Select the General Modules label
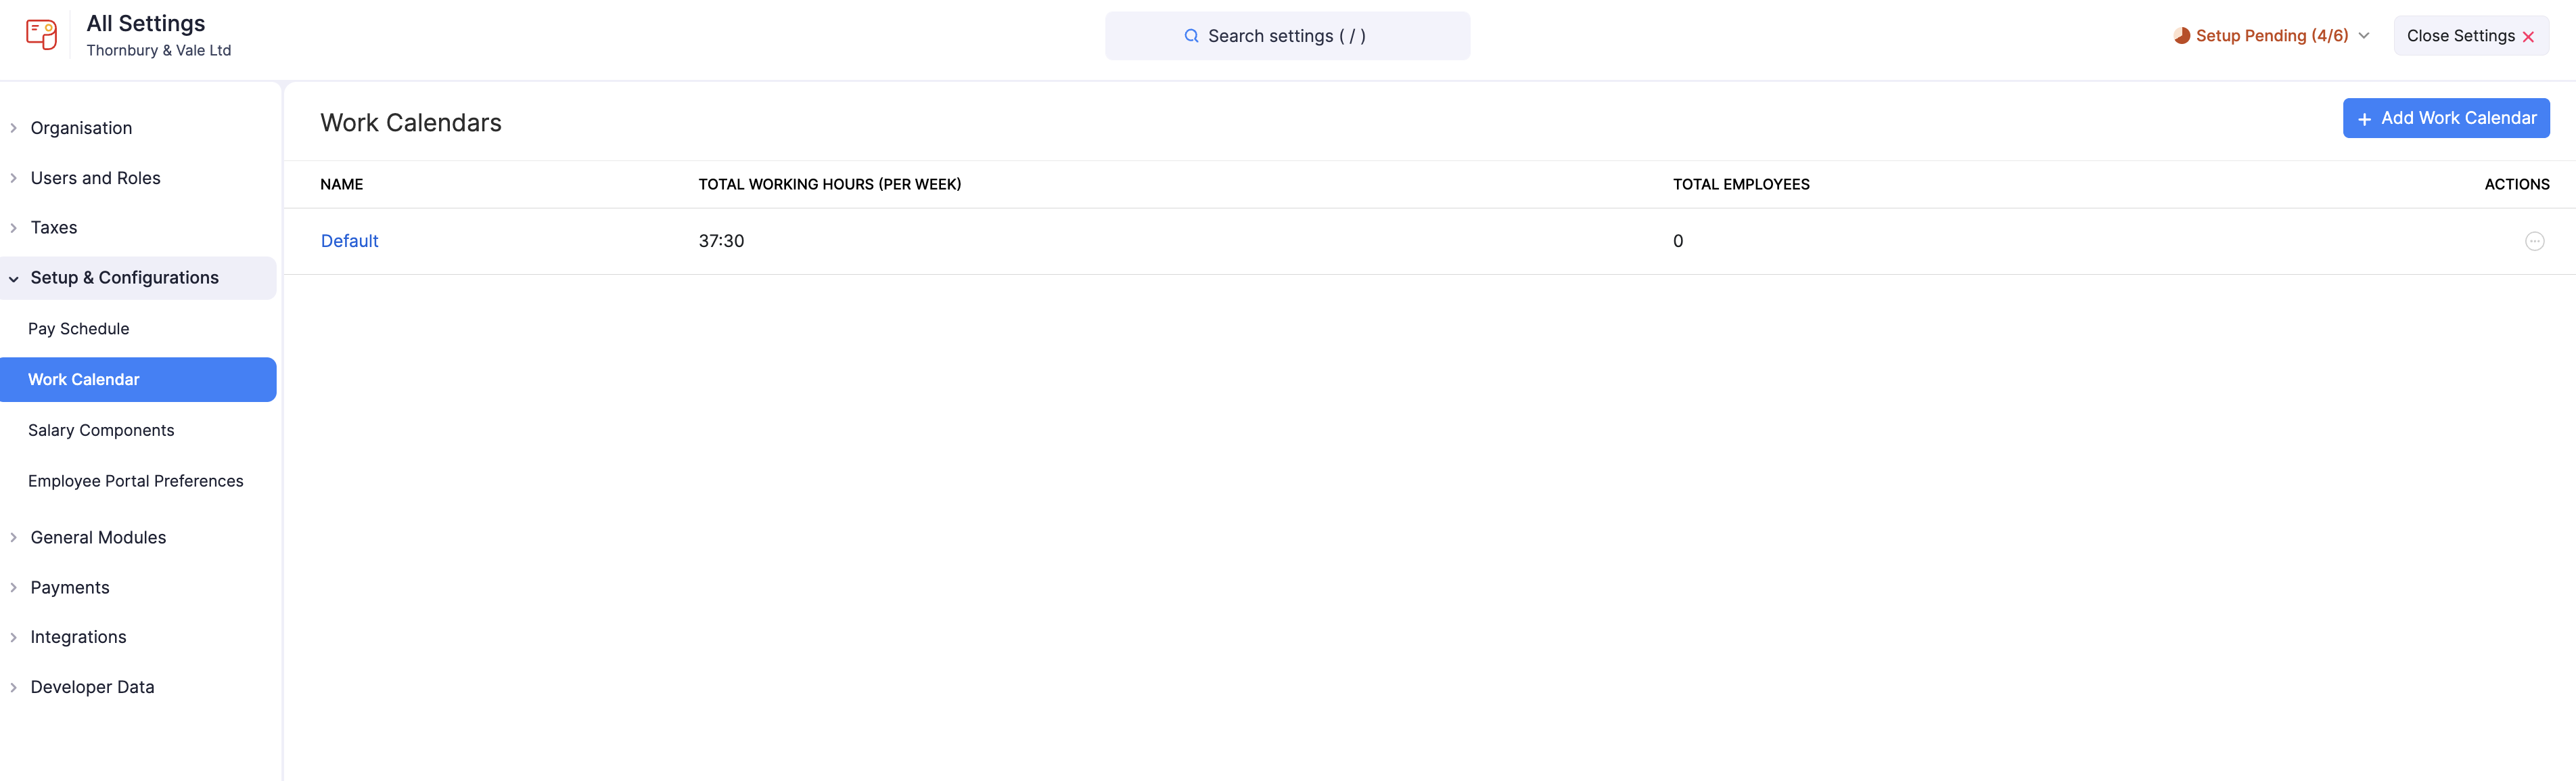The height and width of the screenshot is (781, 2576). point(98,538)
